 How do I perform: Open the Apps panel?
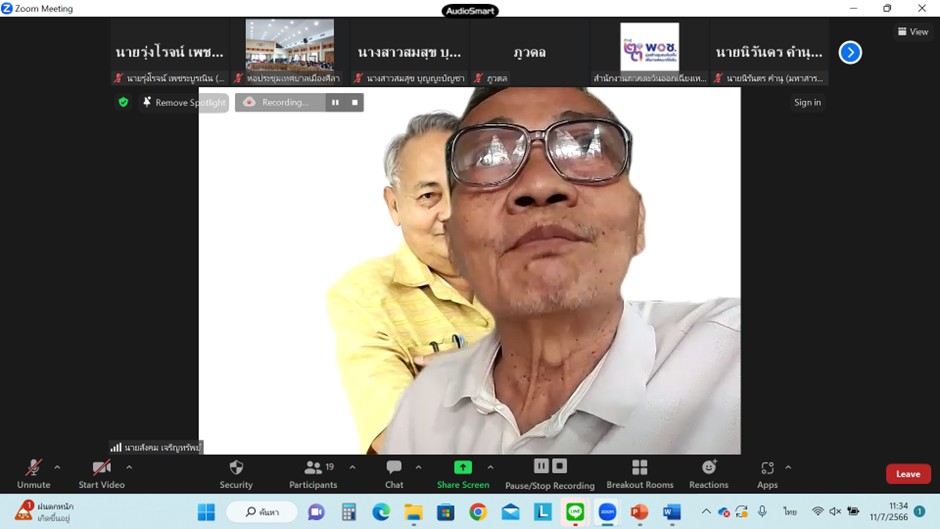[767, 473]
